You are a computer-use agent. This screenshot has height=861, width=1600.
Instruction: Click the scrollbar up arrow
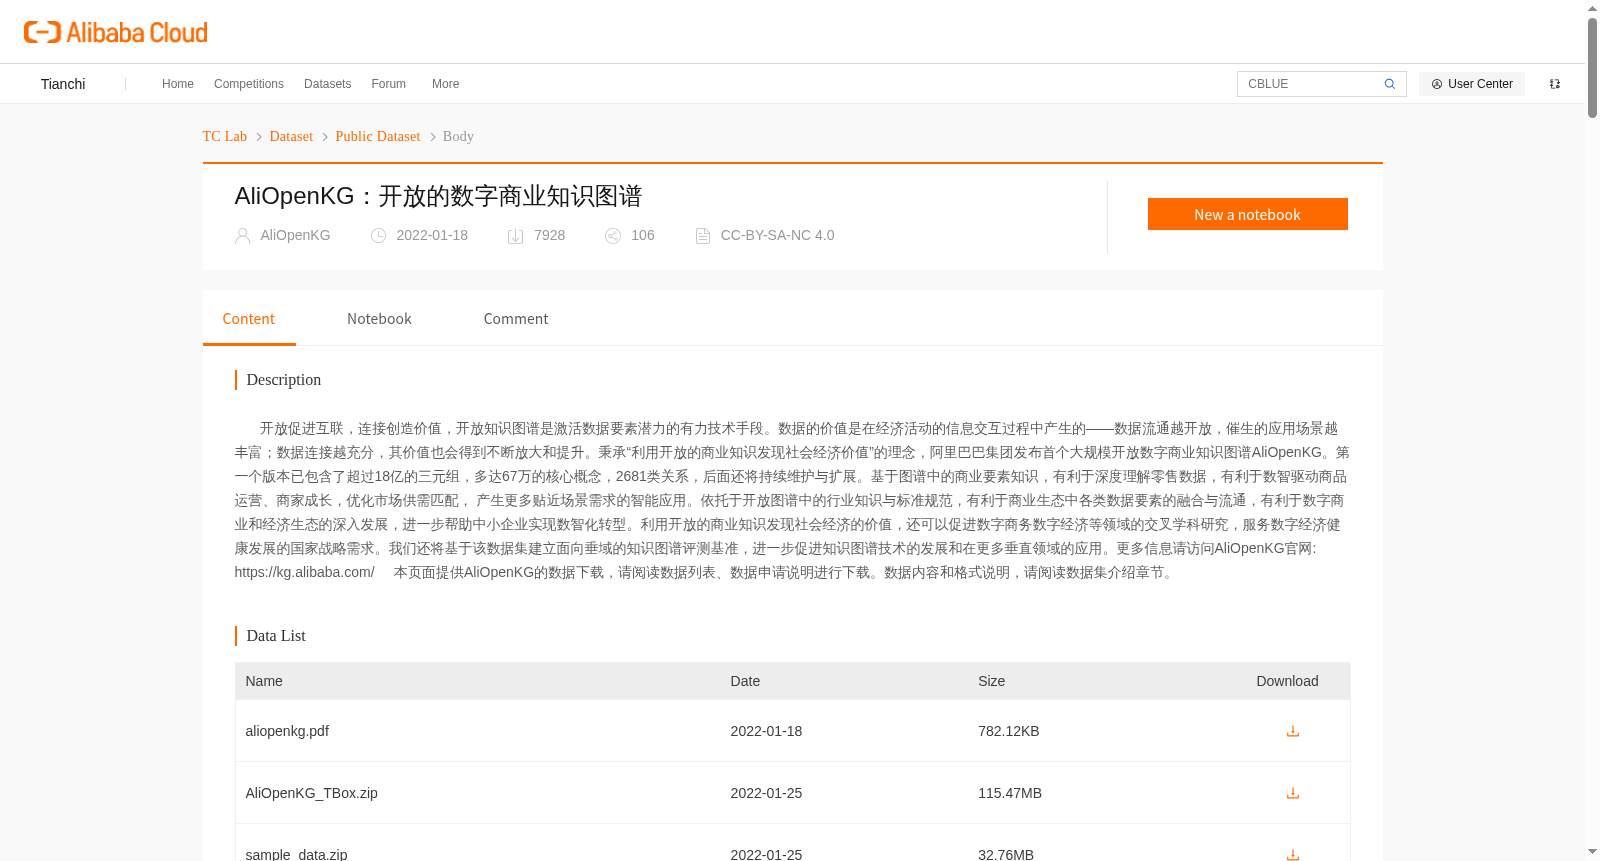1592,8
